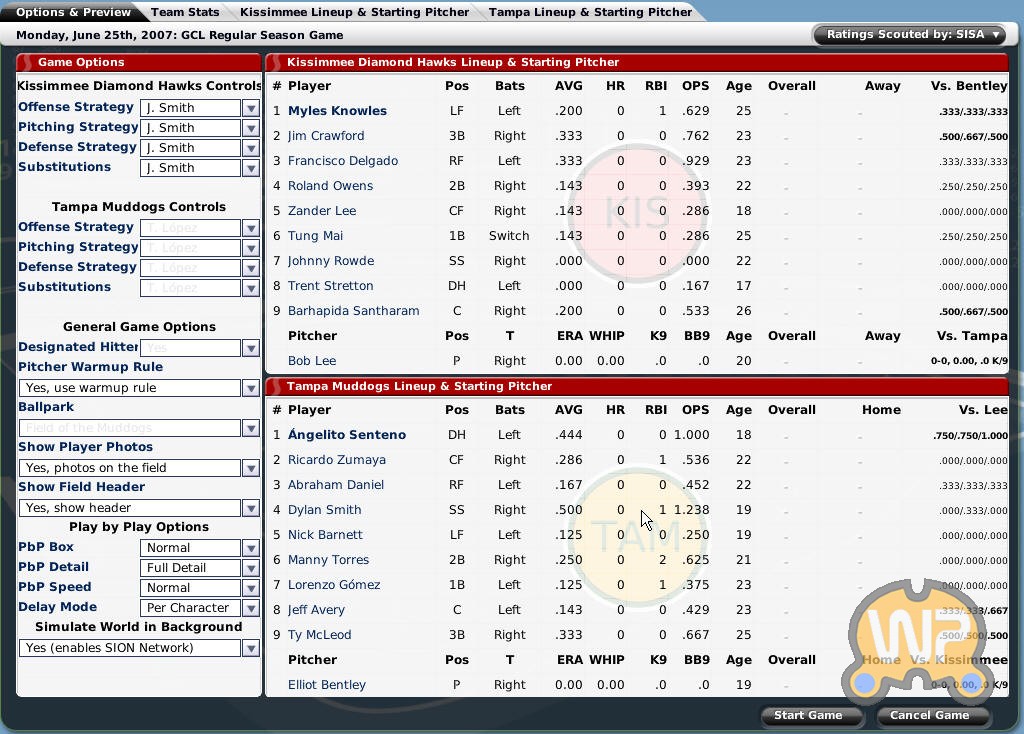Expand Simulate World in Background dropdown
1024x734 pixels.
click(x=250, y=648)
